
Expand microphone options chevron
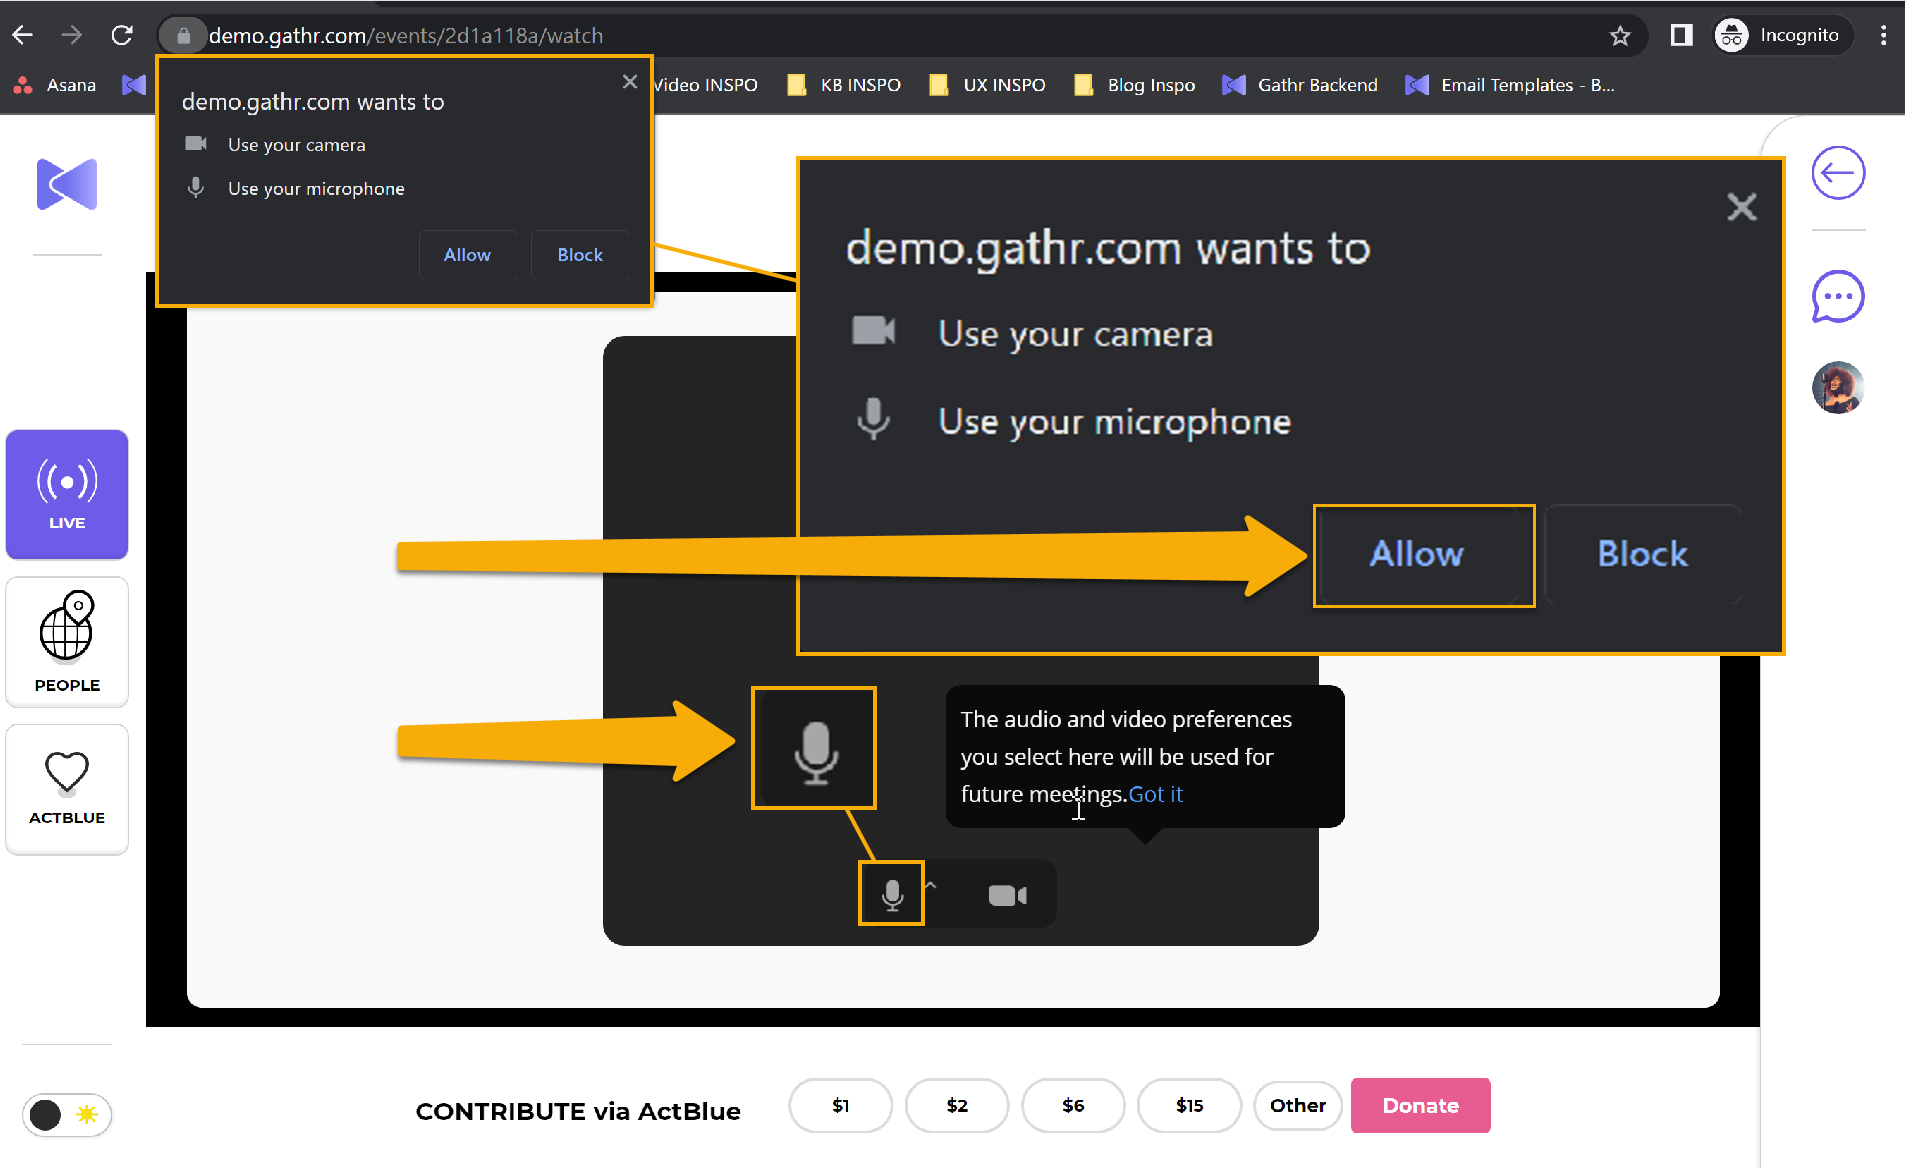click(x=931, y=885)
